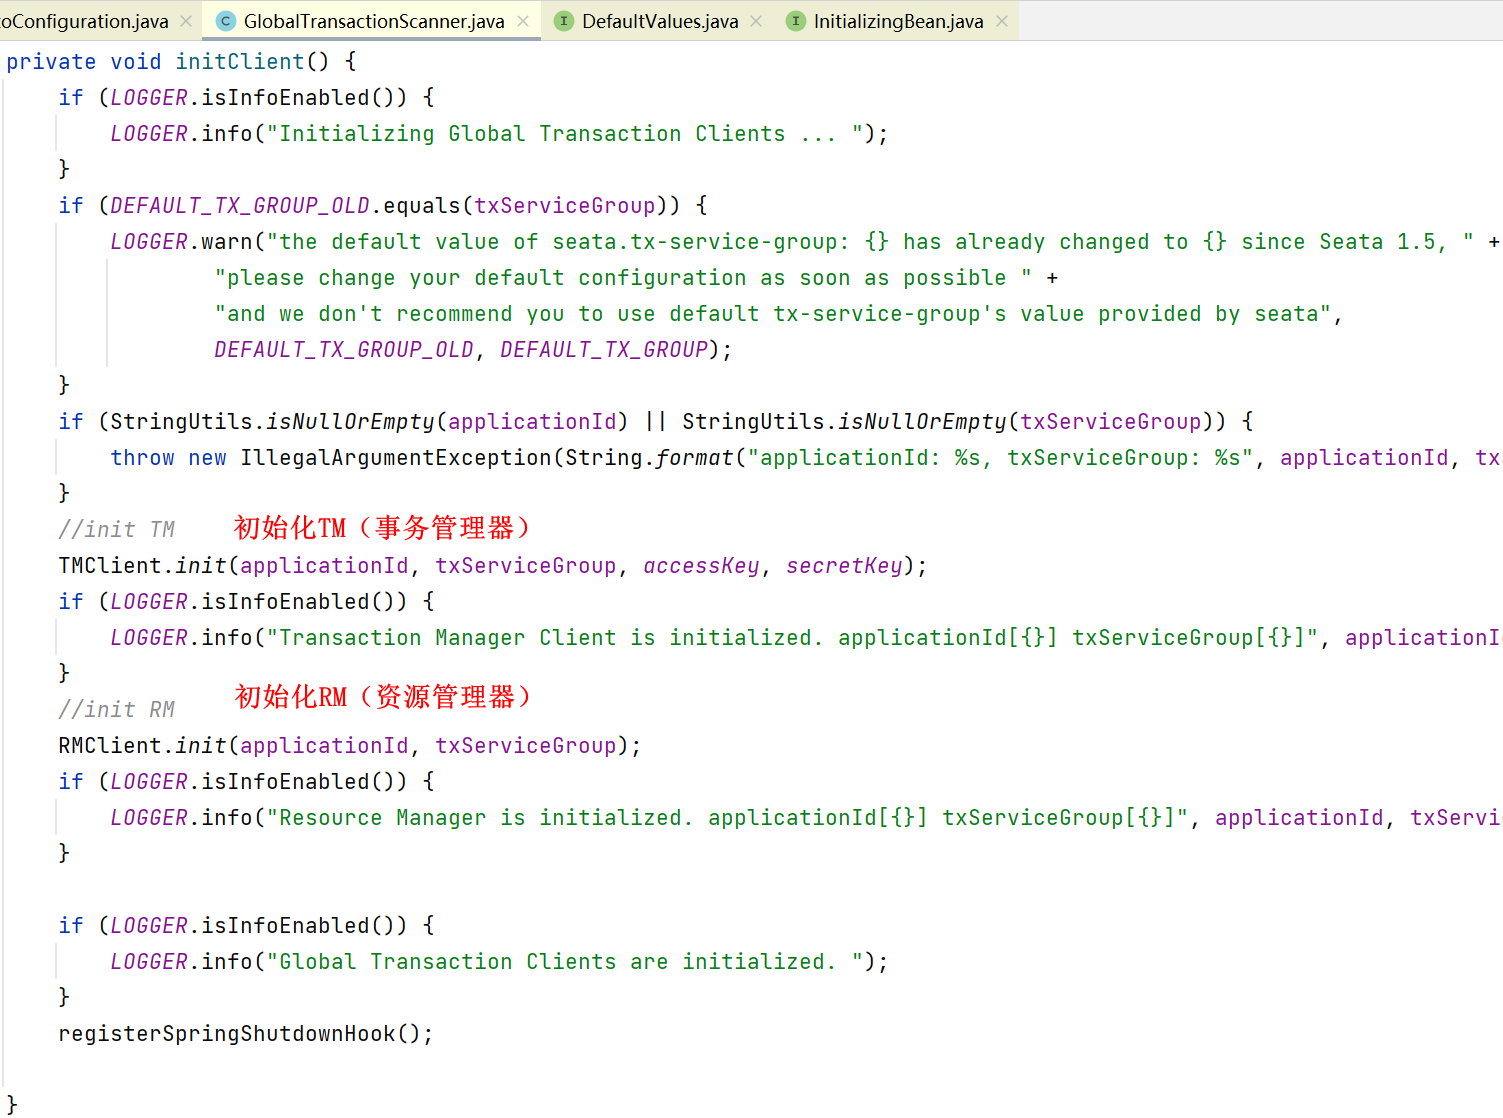Click the "Transaction Manager Client is initialized" string
The height and width of the screenshot is (1118, 1503).
tap(793, 638)
